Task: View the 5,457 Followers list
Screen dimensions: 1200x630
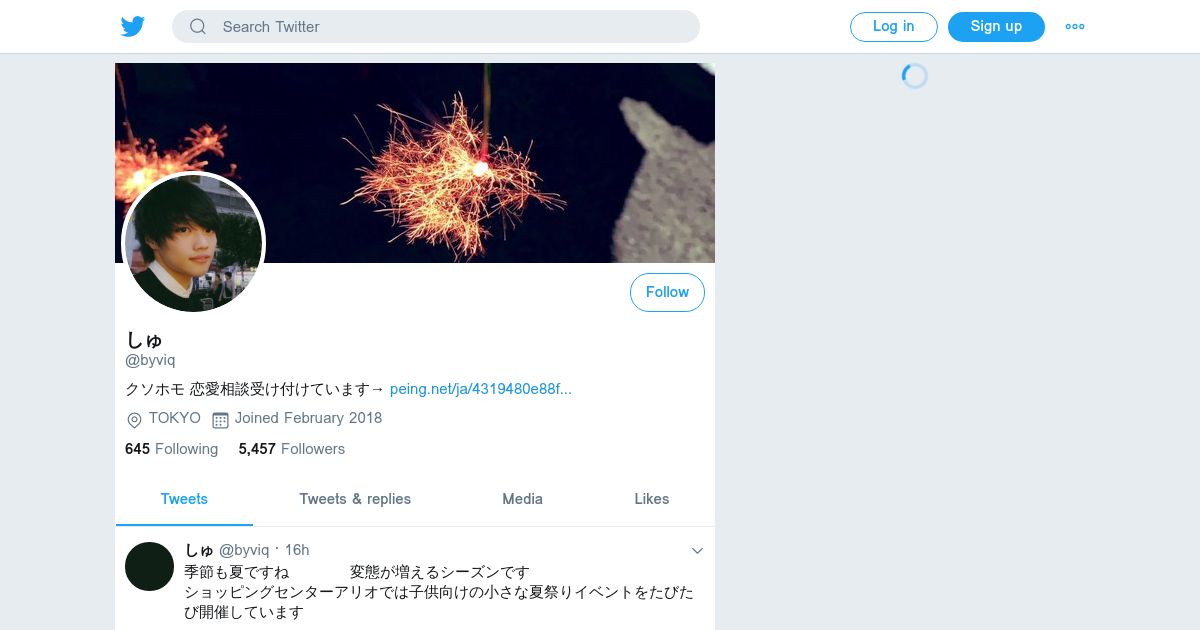Action: pos(291,449)
